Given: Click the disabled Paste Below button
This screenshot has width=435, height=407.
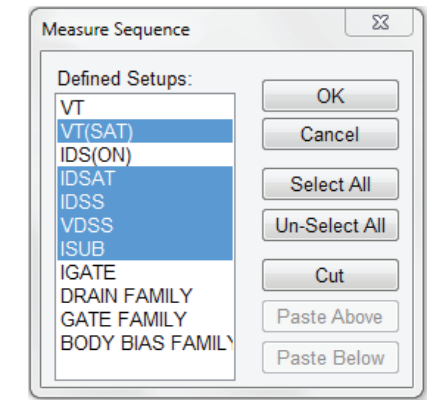Looking at the screenshot, I should (x=330, y=357).
